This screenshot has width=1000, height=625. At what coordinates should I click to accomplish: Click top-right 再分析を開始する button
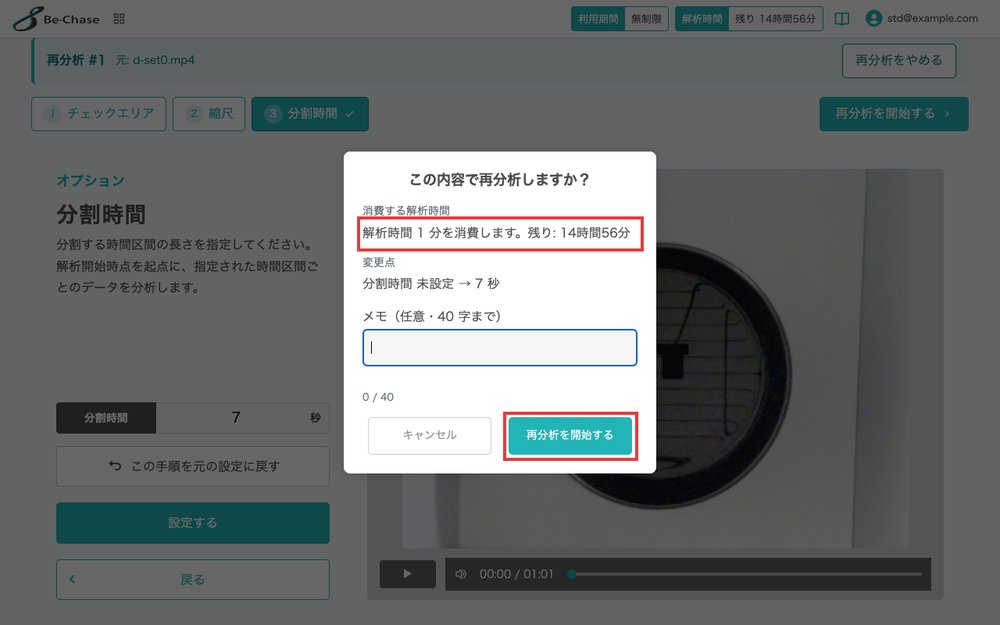[x=893, y=114]
